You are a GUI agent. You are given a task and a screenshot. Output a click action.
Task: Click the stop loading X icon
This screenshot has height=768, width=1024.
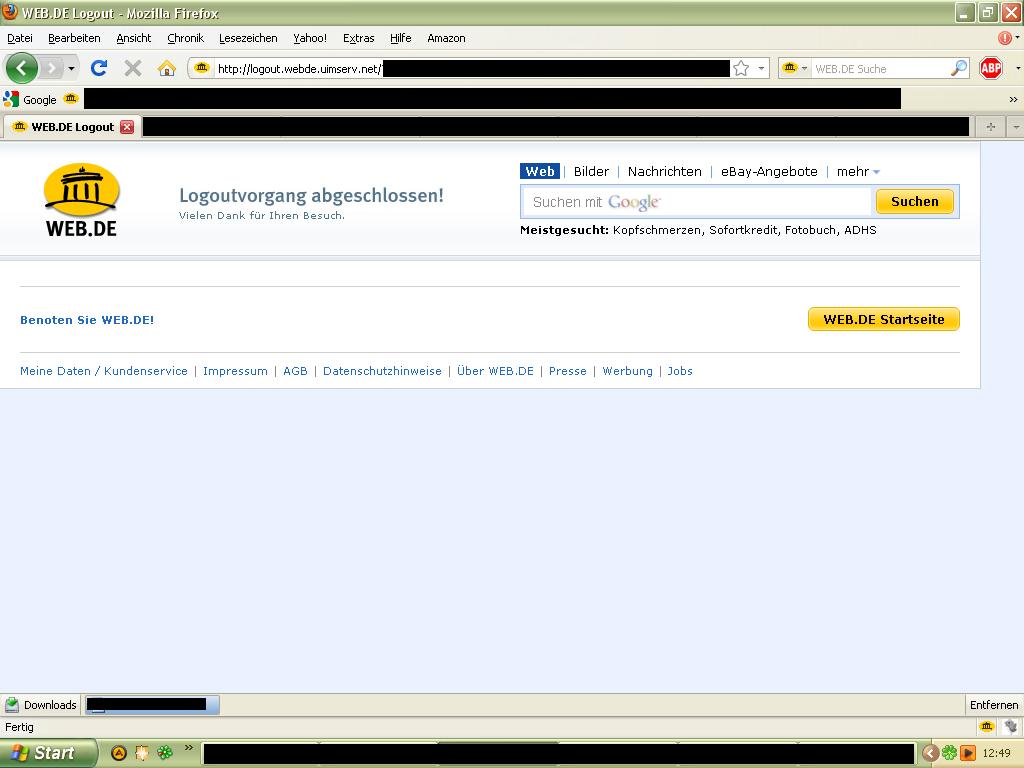133,68
